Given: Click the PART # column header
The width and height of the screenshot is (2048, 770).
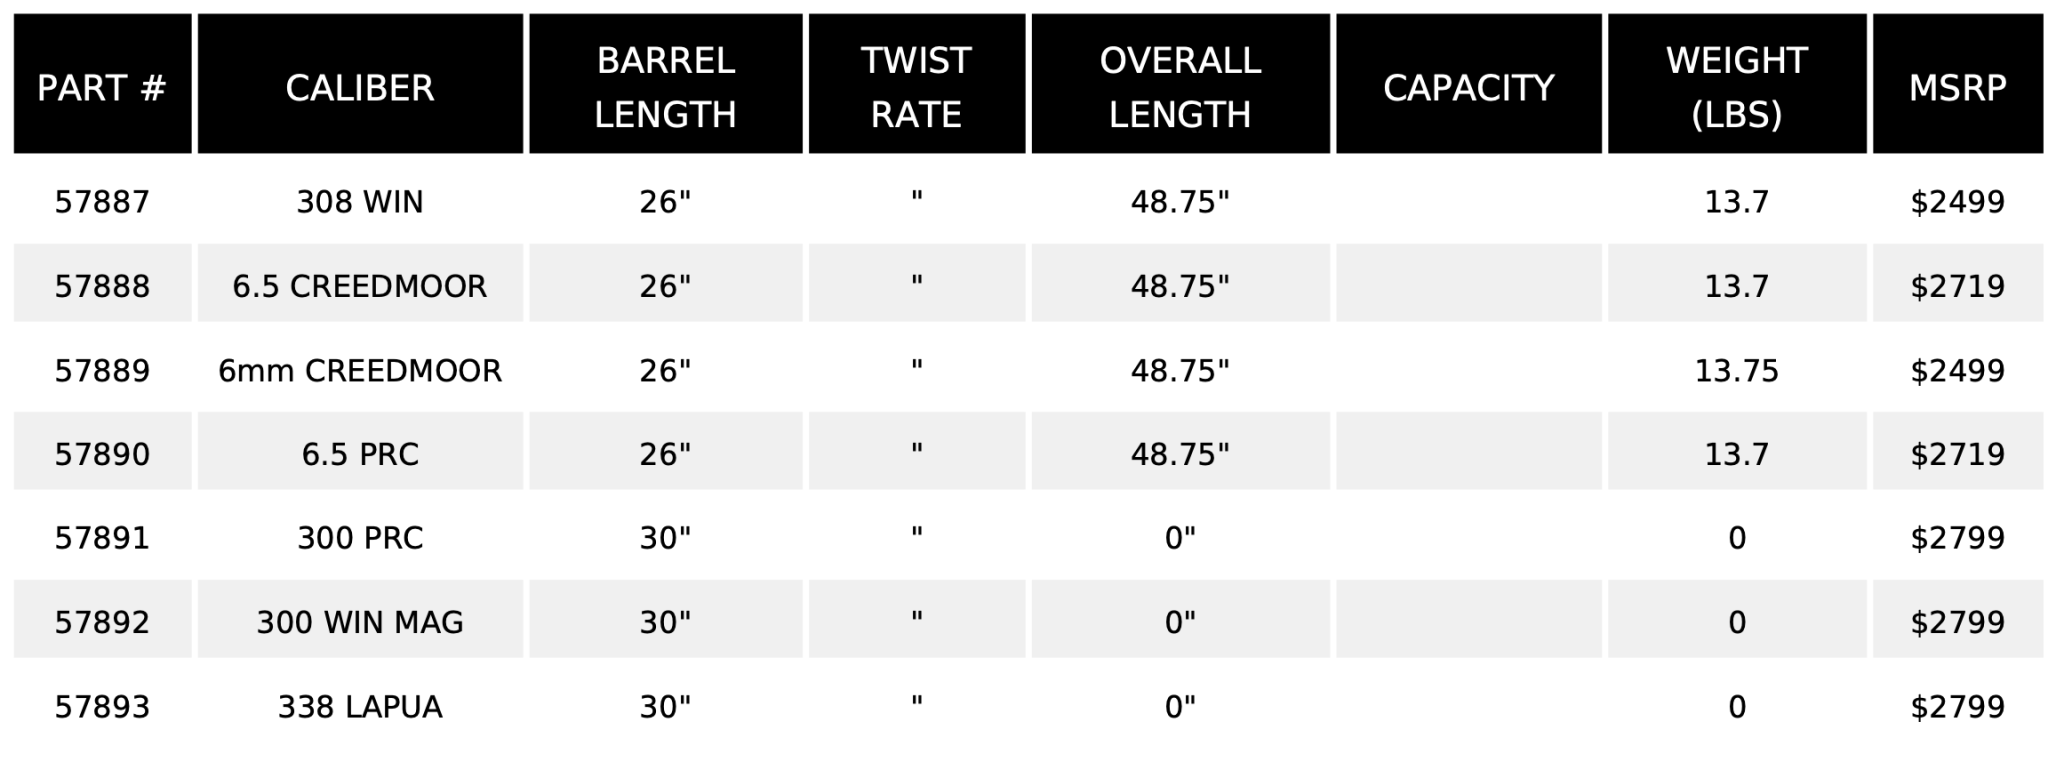Looking at the screenshot, I should pyautogui.click(x=102, y=84).
